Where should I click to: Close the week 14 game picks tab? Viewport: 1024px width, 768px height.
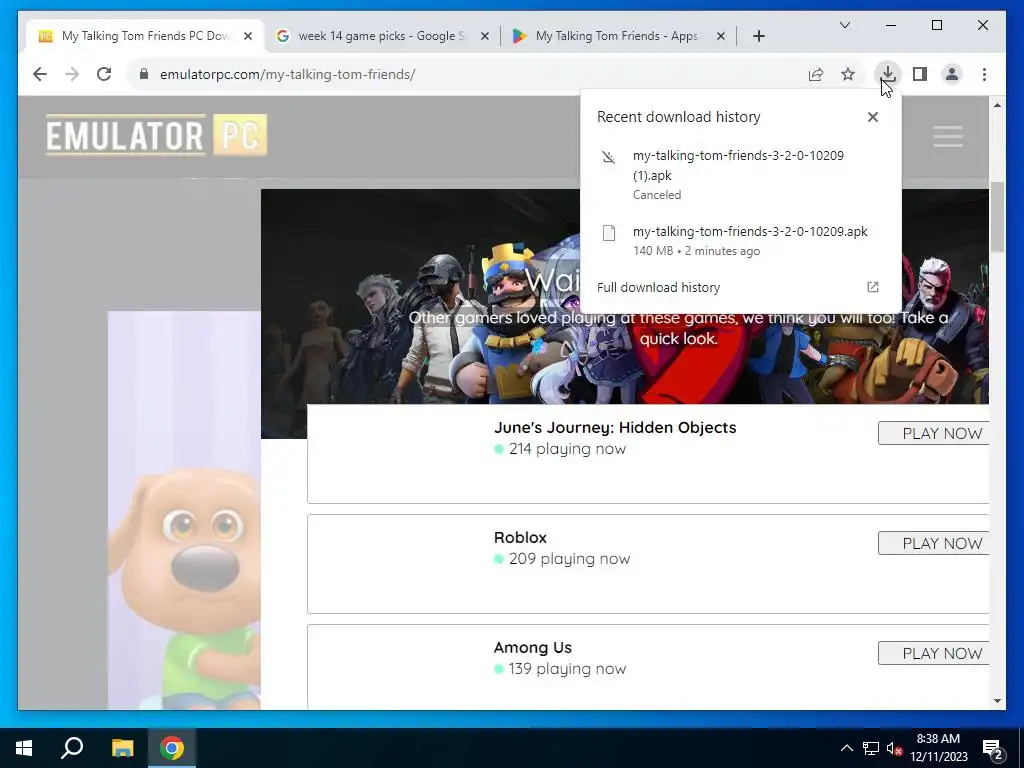tap(485, 37)
